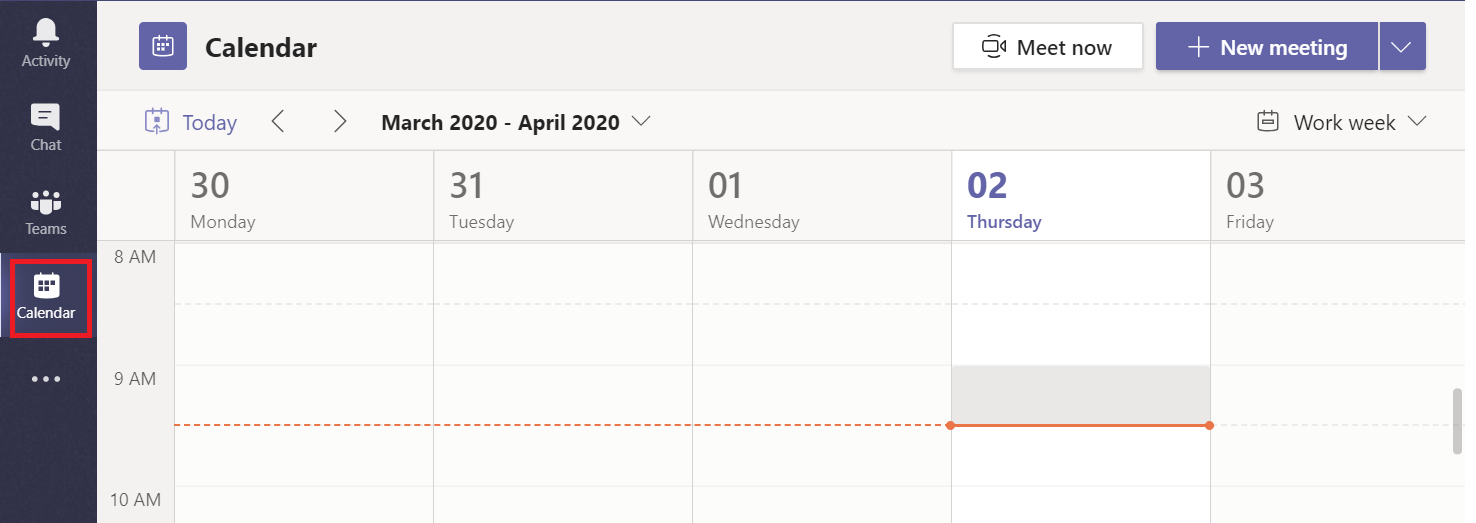Viewport: 1476px width, 523px height.
Task: Select Tuesday 31 column header
Action: point(563,196)
